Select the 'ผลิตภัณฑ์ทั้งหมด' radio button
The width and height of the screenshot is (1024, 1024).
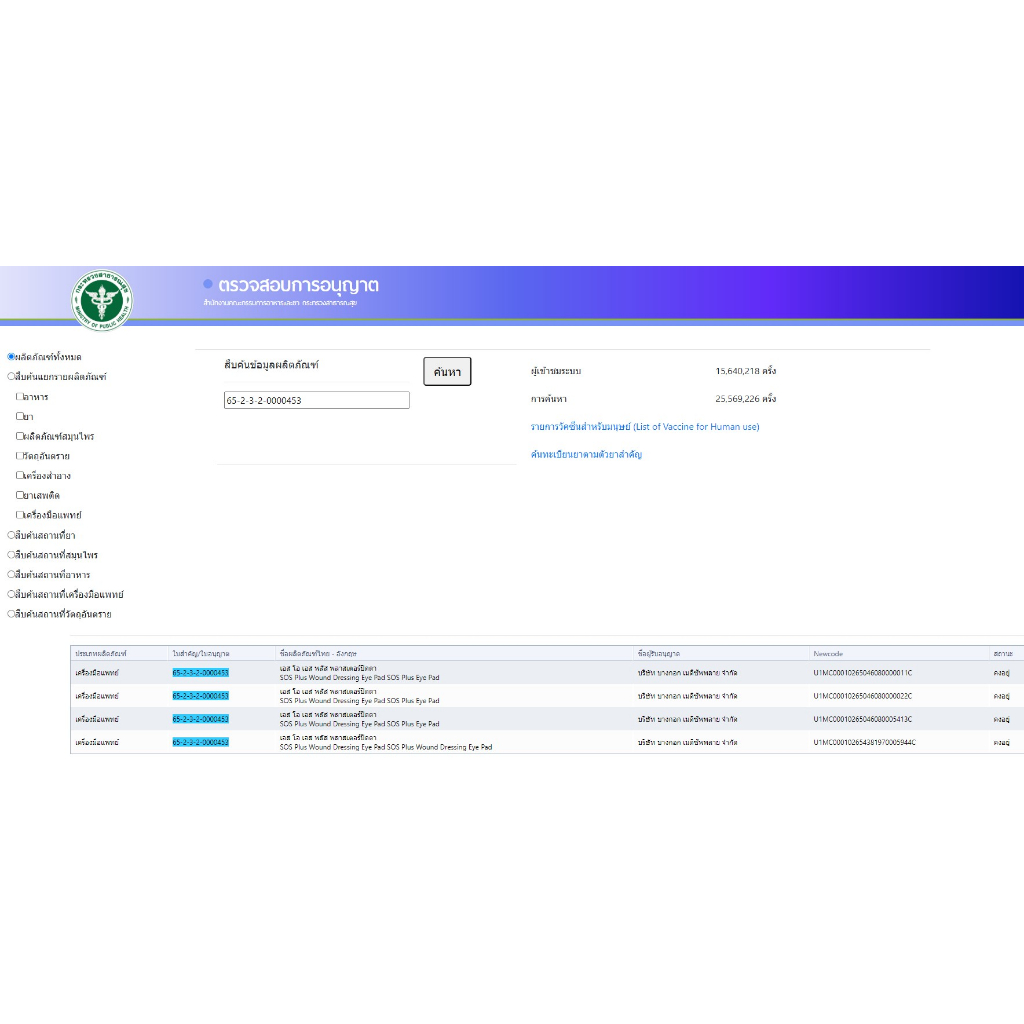point(11,357)
